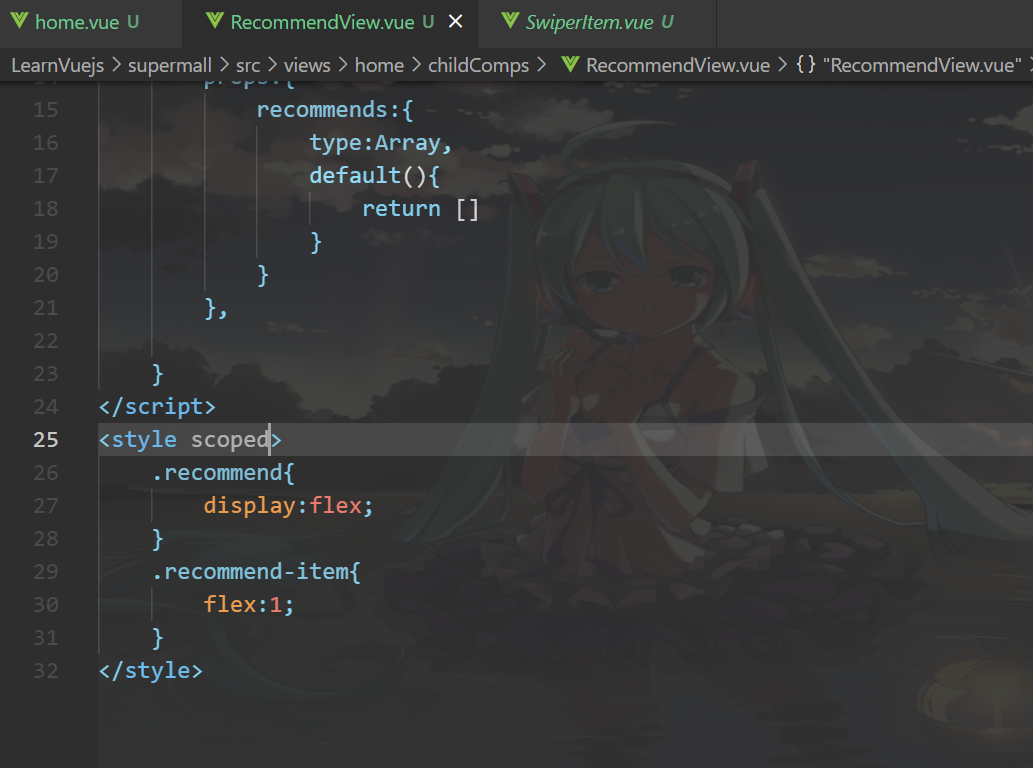
Task: Click '<style scoped>' opening tag
Action: click(190, 439)
